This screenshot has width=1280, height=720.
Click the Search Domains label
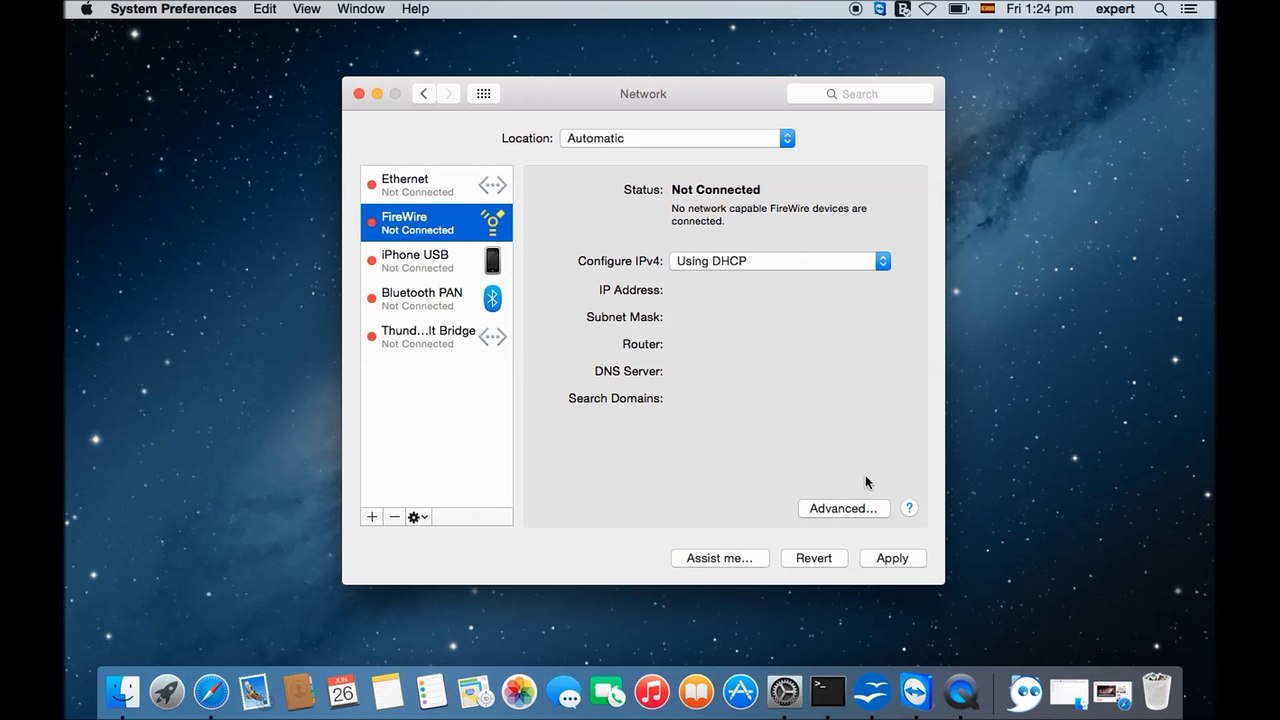[x=616, y=398]
